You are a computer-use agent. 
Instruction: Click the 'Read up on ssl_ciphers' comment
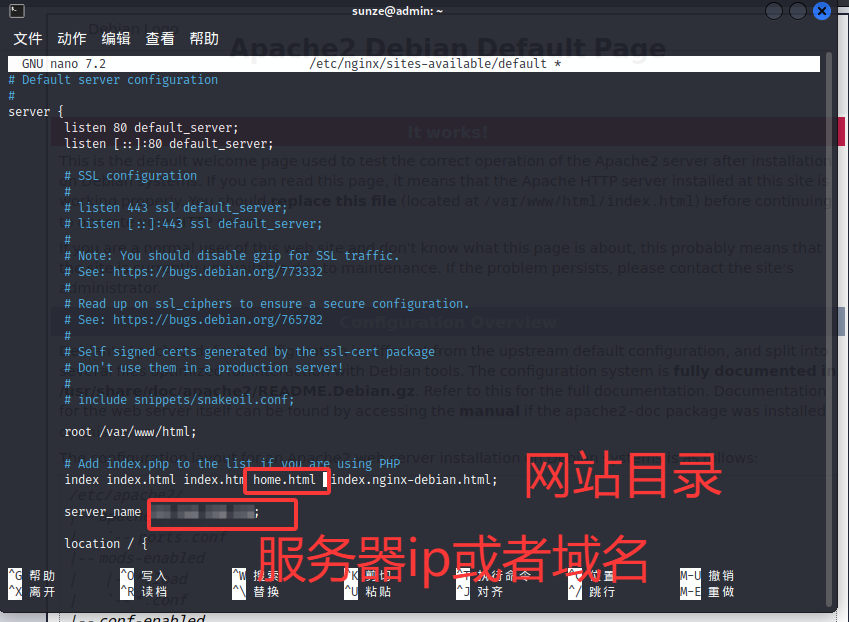tap(266, 304)
